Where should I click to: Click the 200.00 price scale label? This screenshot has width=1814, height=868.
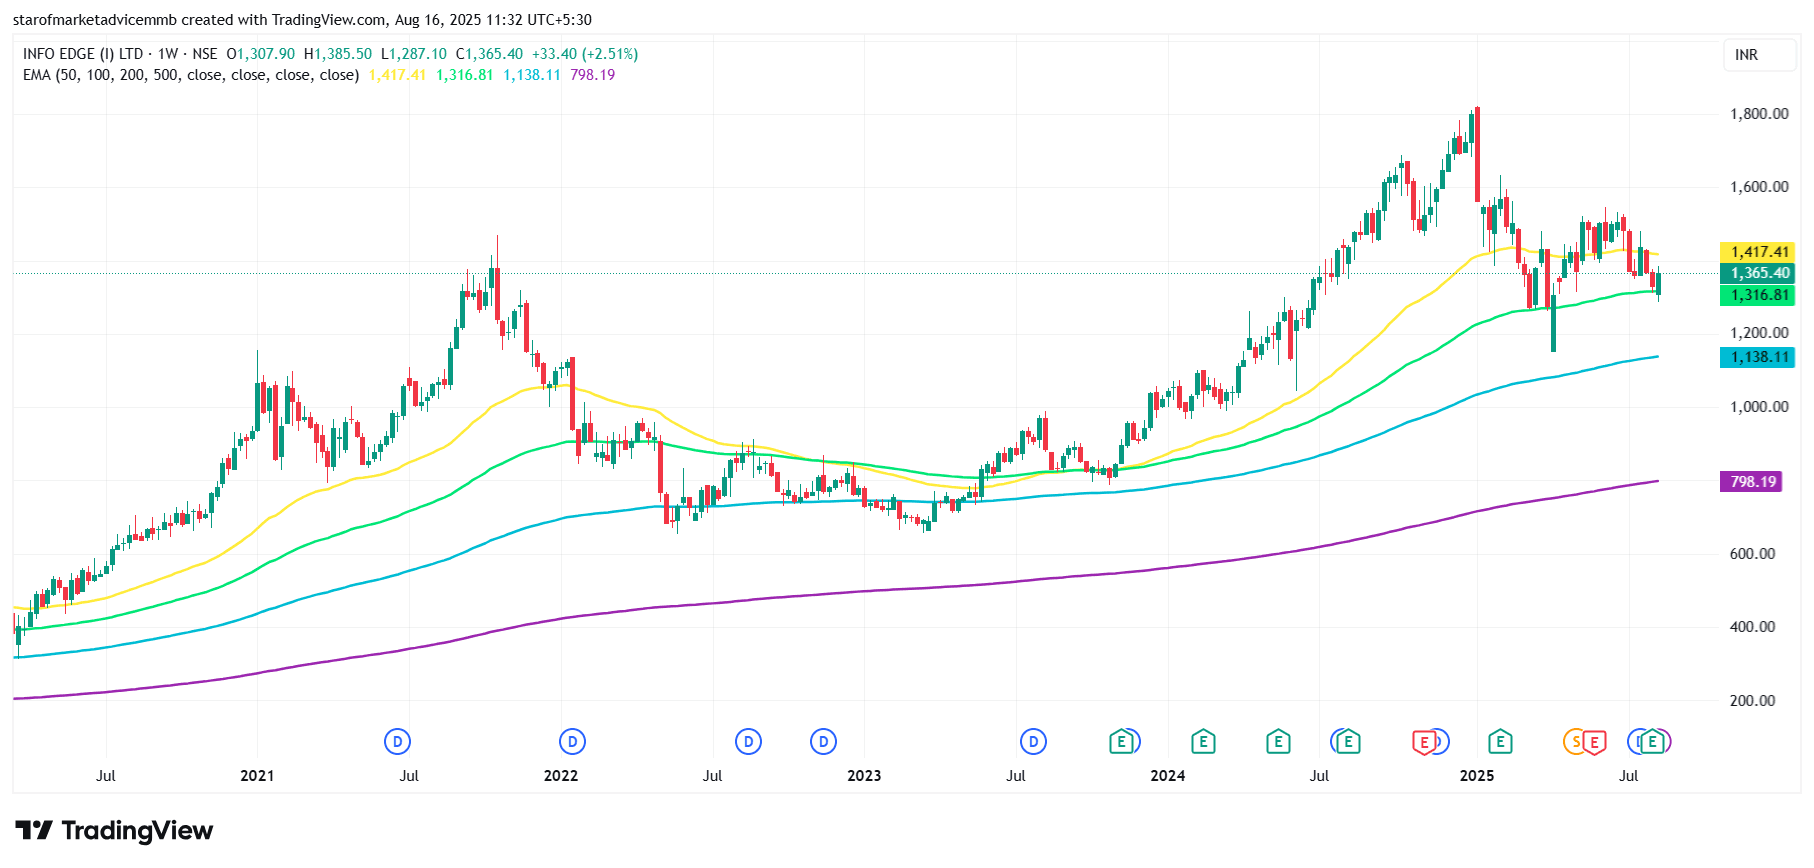click(x=1752, y=701)
